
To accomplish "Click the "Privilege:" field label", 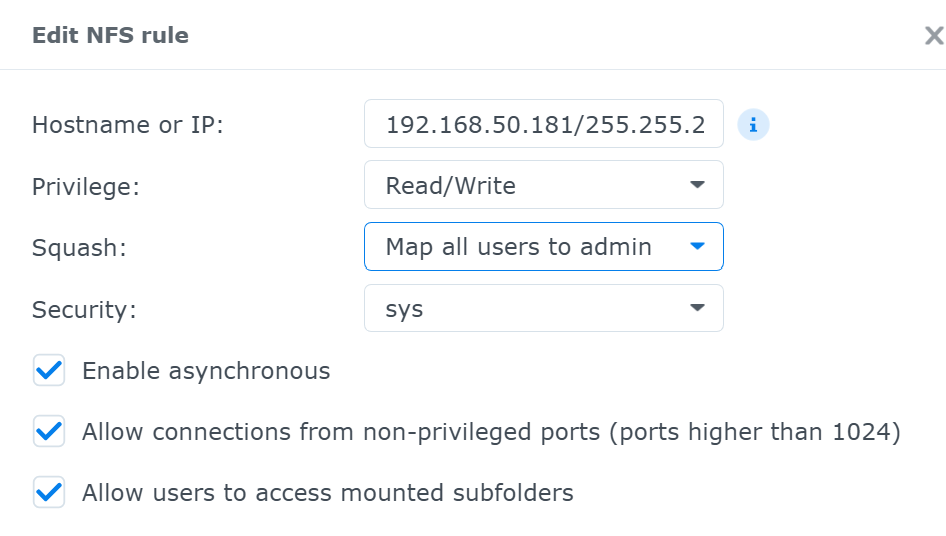I will 85,186.
